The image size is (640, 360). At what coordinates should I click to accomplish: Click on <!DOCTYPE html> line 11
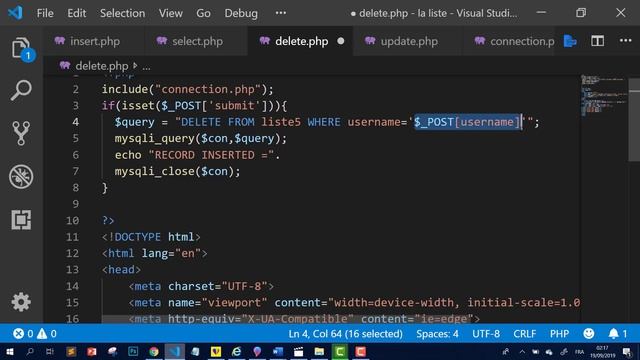point(151,237)
